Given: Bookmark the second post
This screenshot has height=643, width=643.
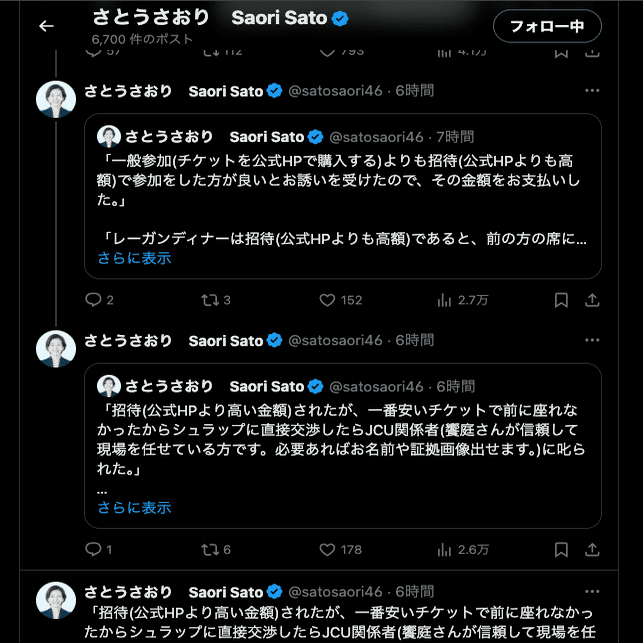Looking at the screenshot, I should pyautogui.click(x=562, y=549).
